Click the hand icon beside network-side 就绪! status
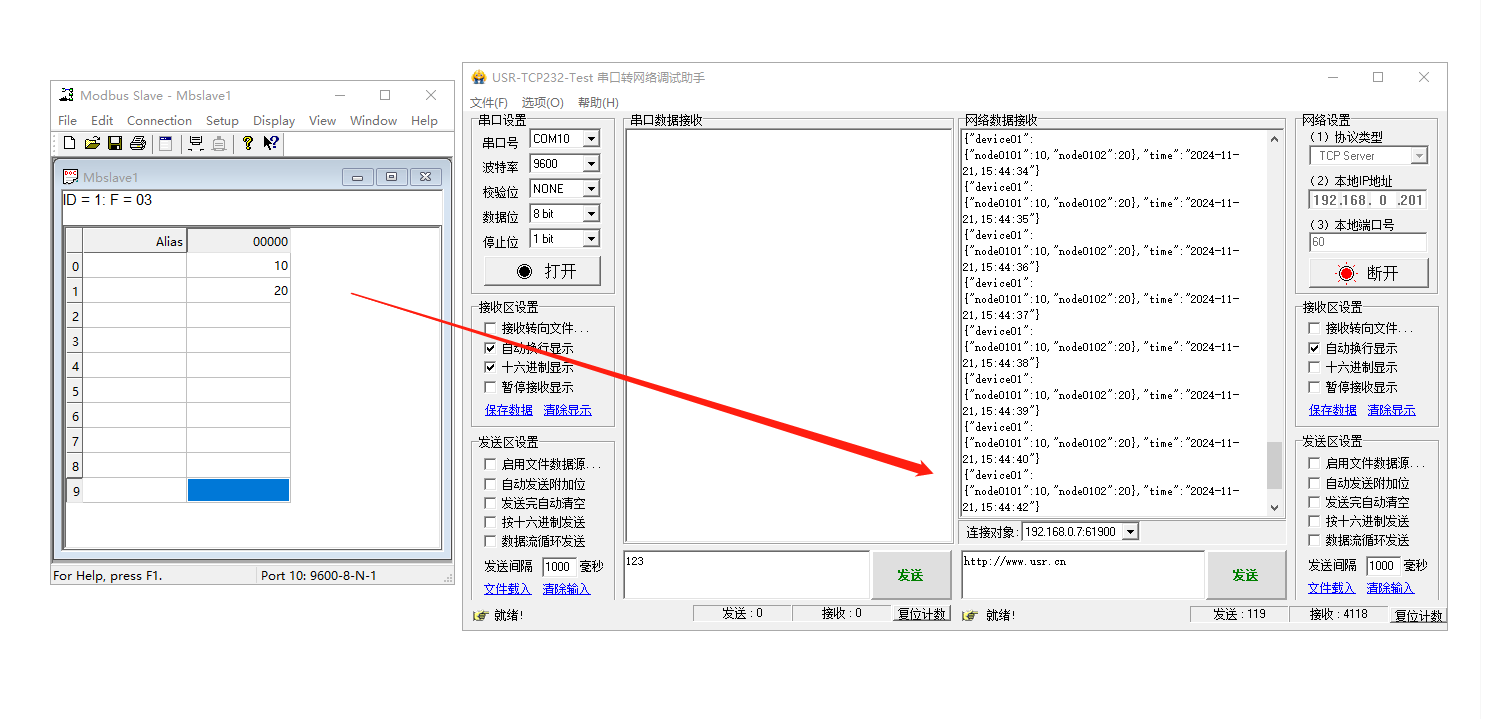Image resolution: width=1499 pixels, height=719 pixels. 972,615
